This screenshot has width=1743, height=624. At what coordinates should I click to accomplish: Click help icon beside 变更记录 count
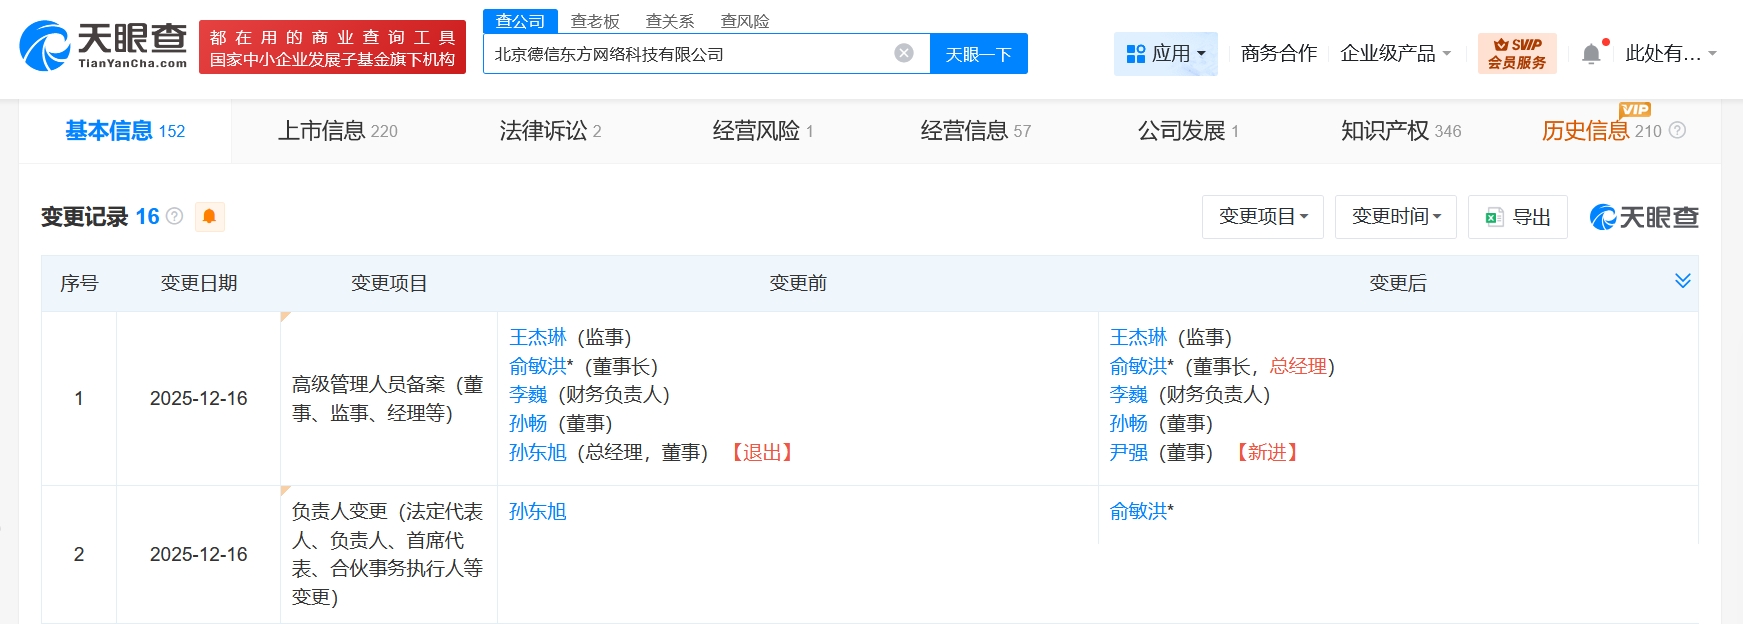coord(175,216)
